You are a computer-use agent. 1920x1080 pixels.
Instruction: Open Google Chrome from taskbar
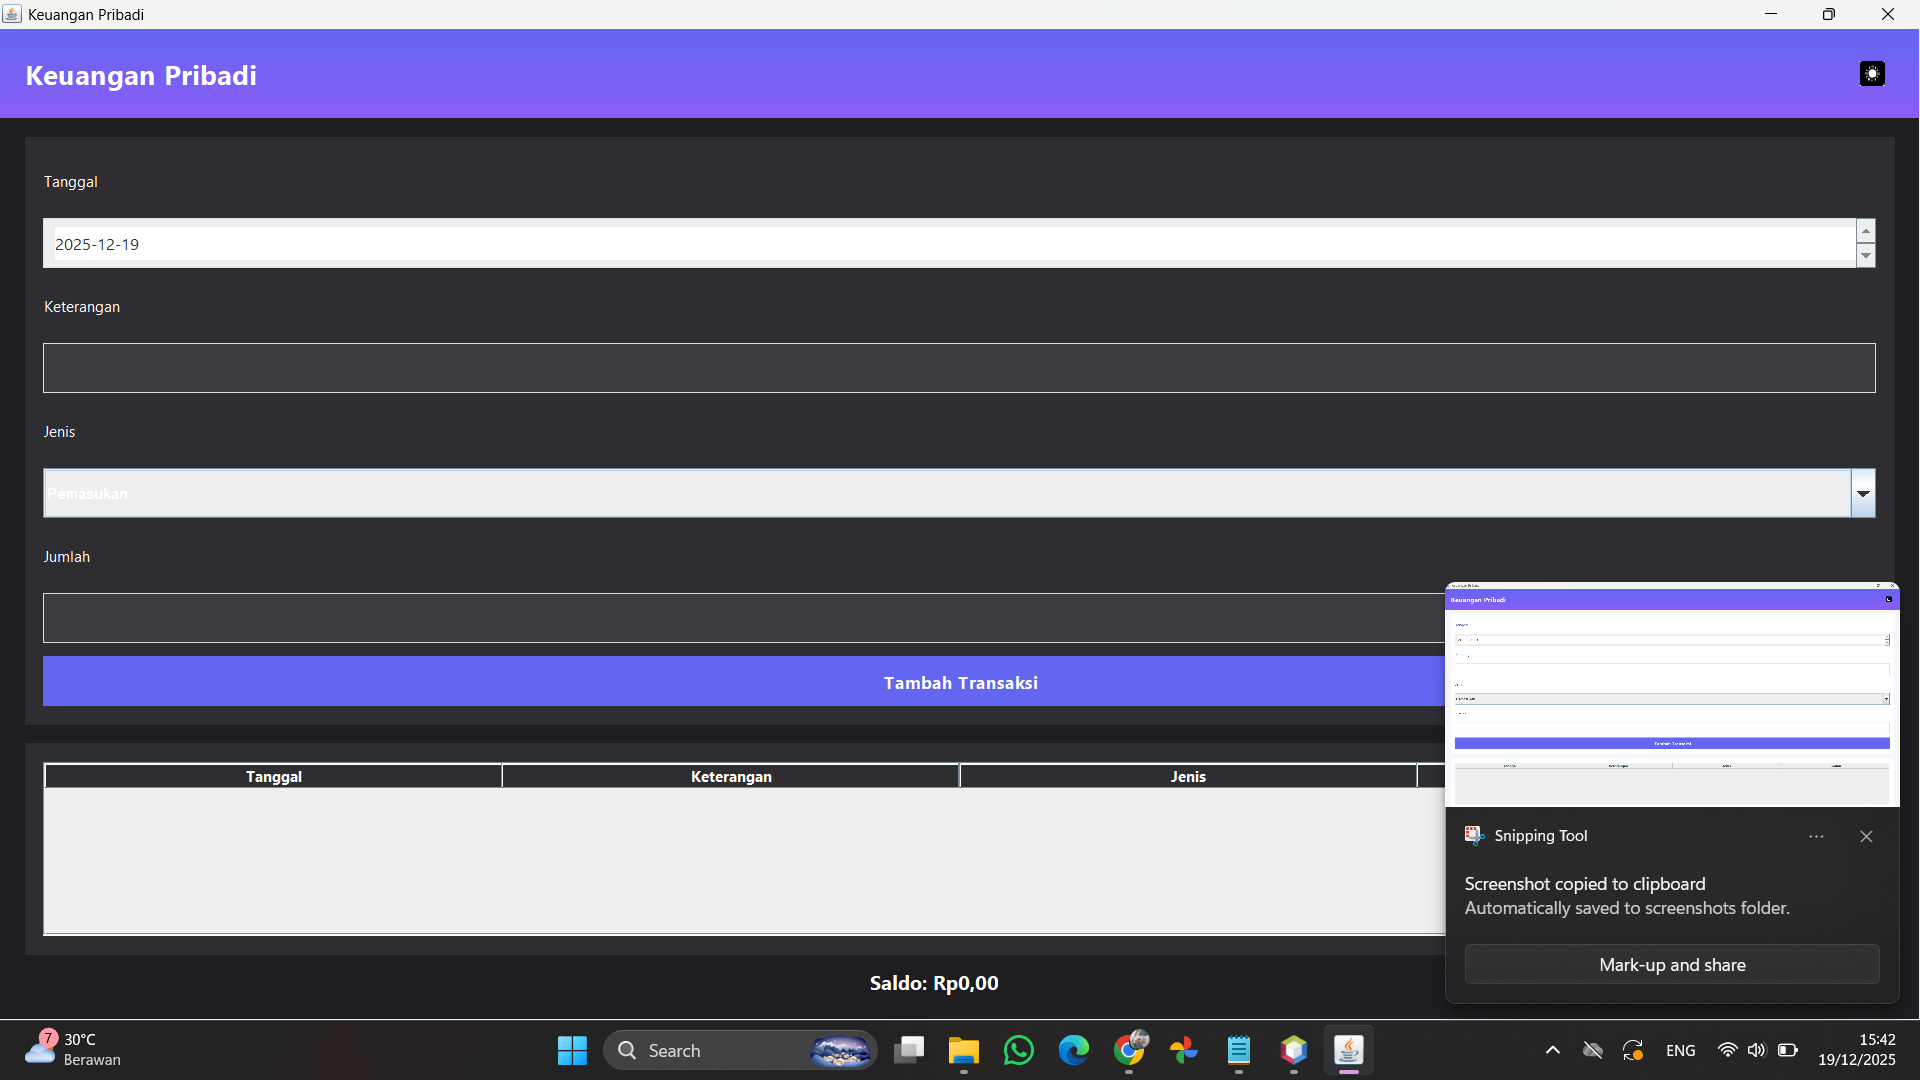[1129, 1051]
